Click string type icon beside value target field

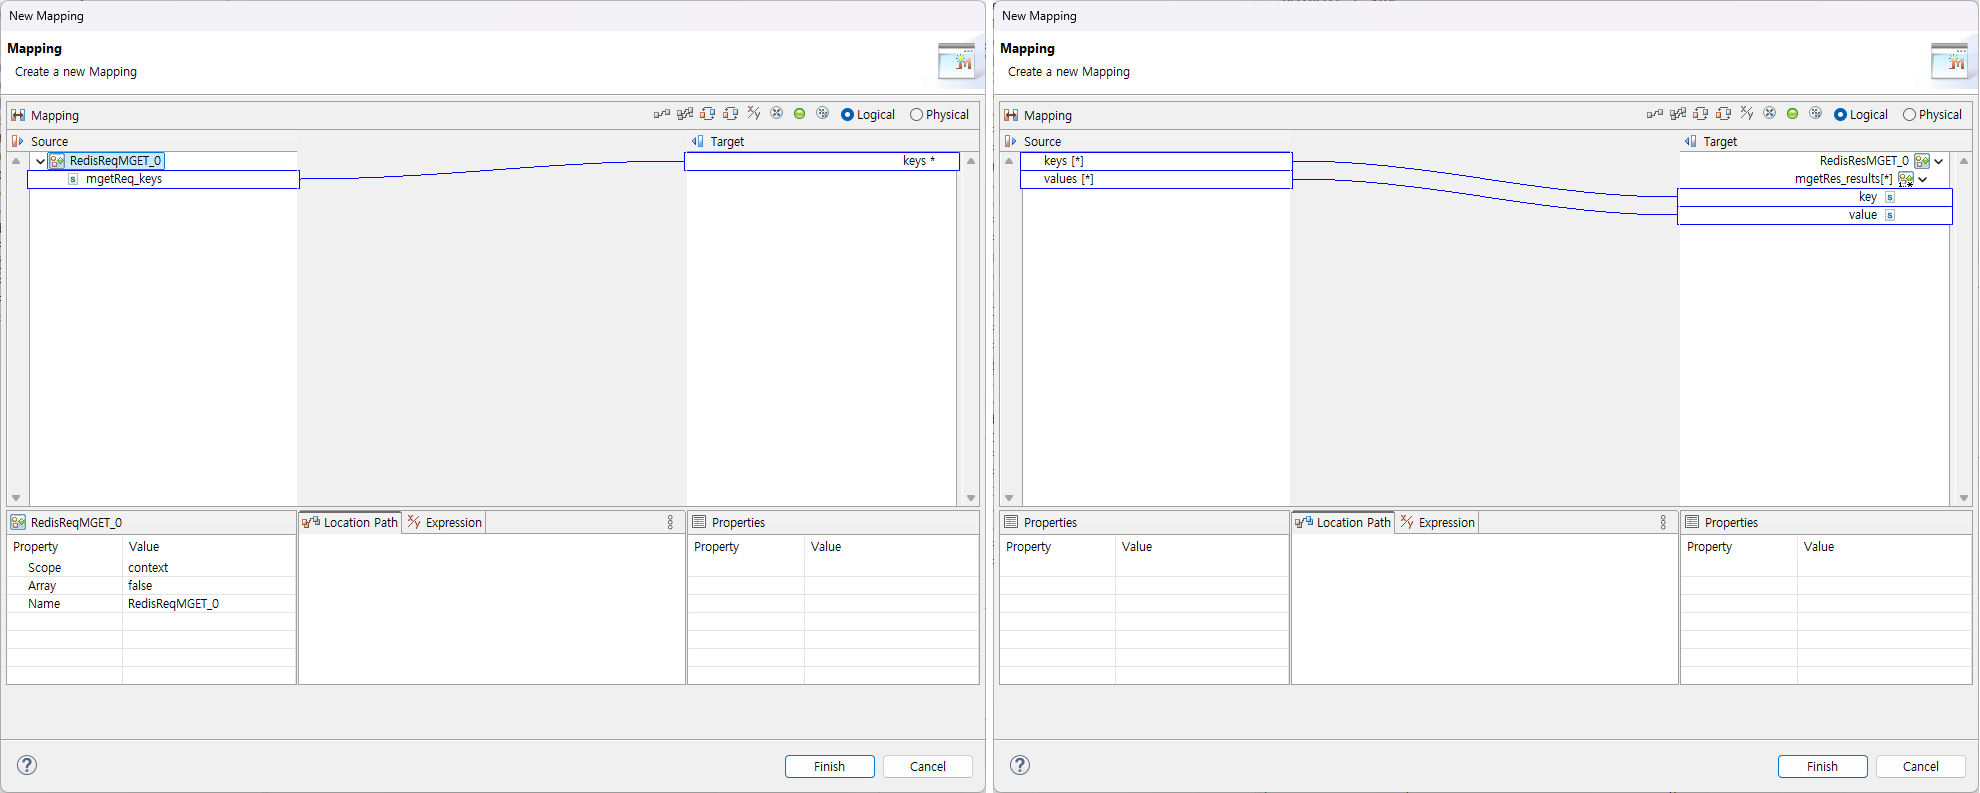click(1890, 215)
